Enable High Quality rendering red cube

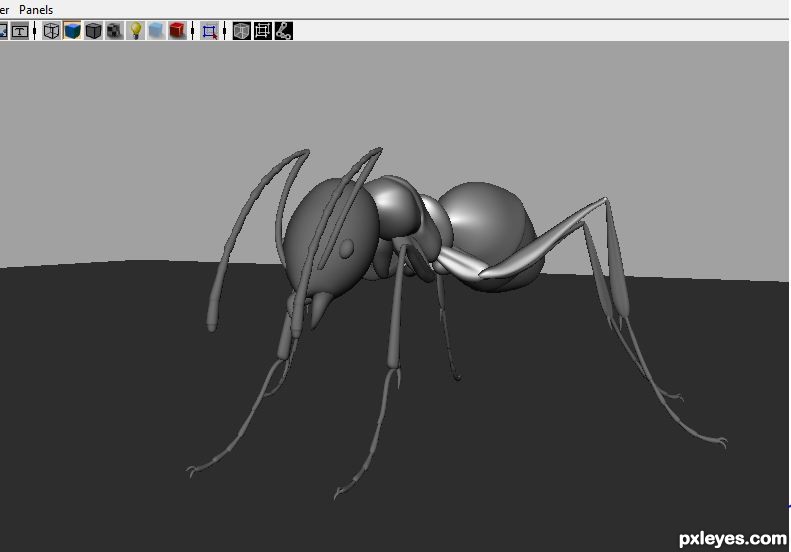(178, 31)
